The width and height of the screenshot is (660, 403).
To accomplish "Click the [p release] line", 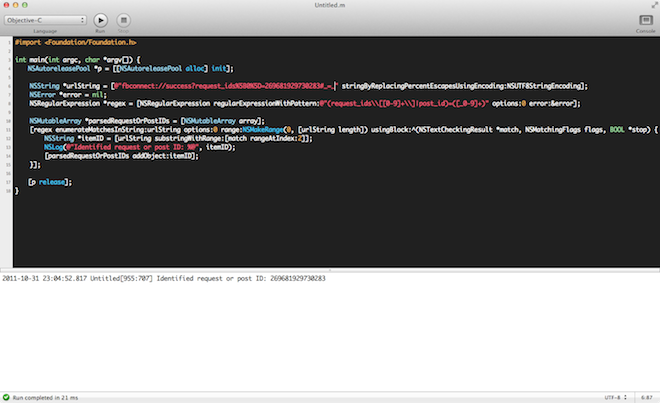I will [50, 182].
